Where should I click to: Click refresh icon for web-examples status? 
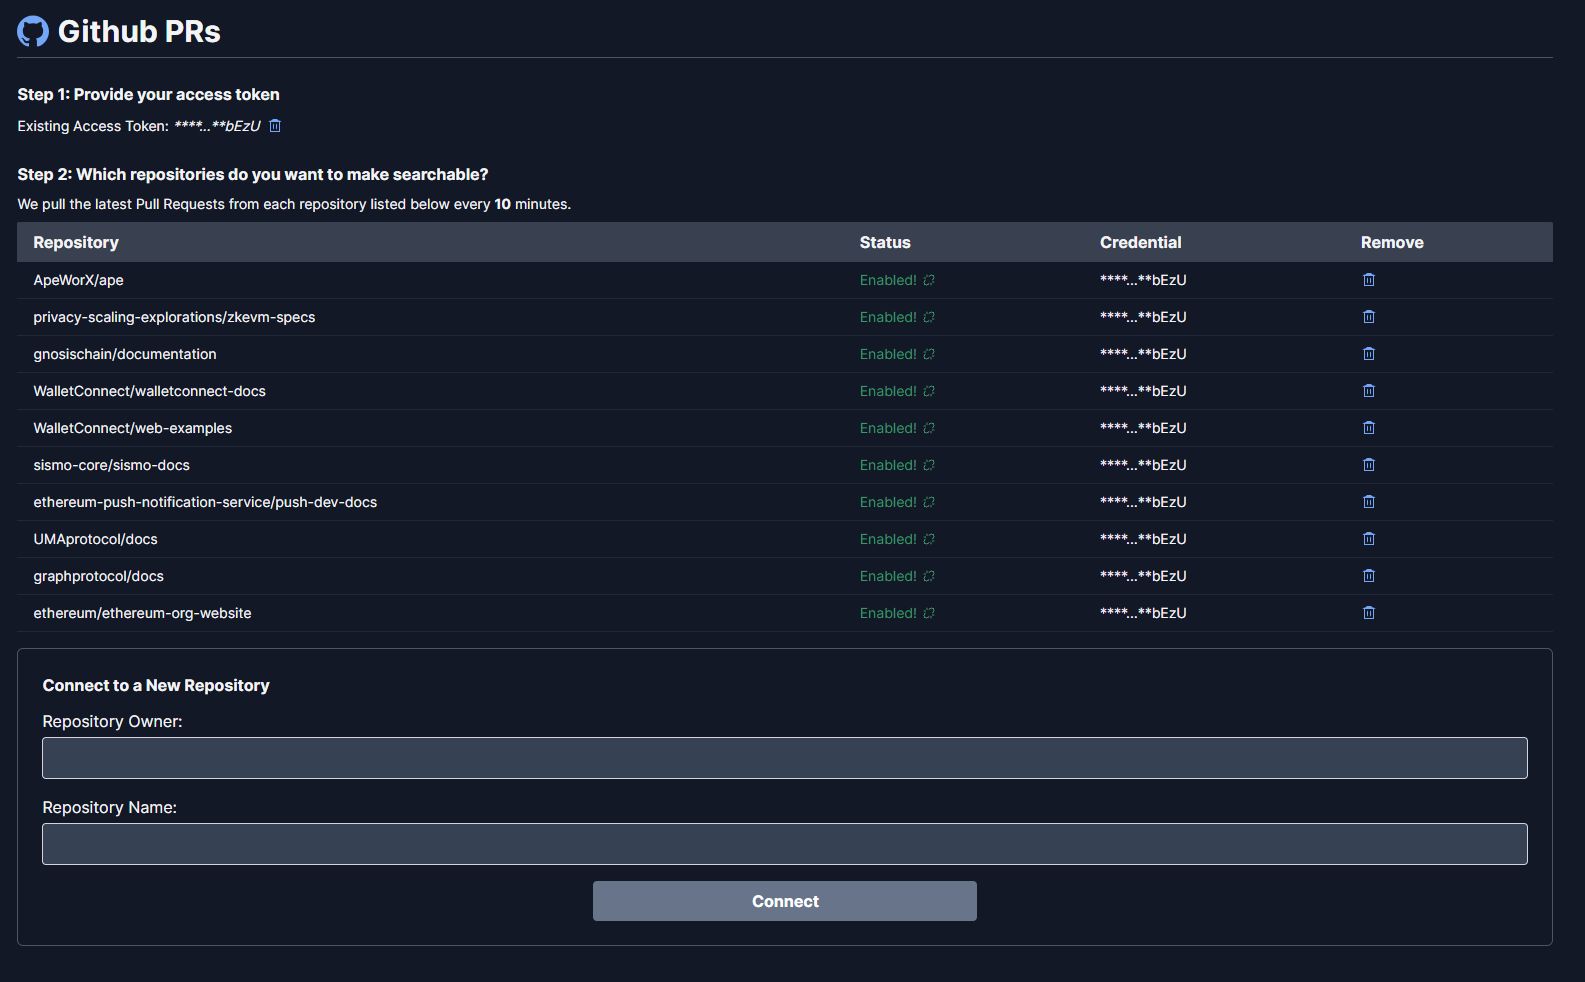[929, 428]
